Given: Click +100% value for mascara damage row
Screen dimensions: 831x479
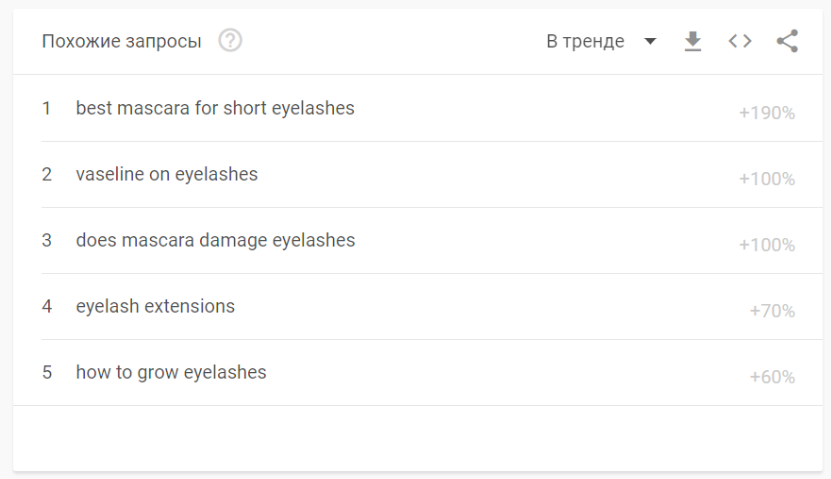Looking at the screenshot, I should [767, 245].
